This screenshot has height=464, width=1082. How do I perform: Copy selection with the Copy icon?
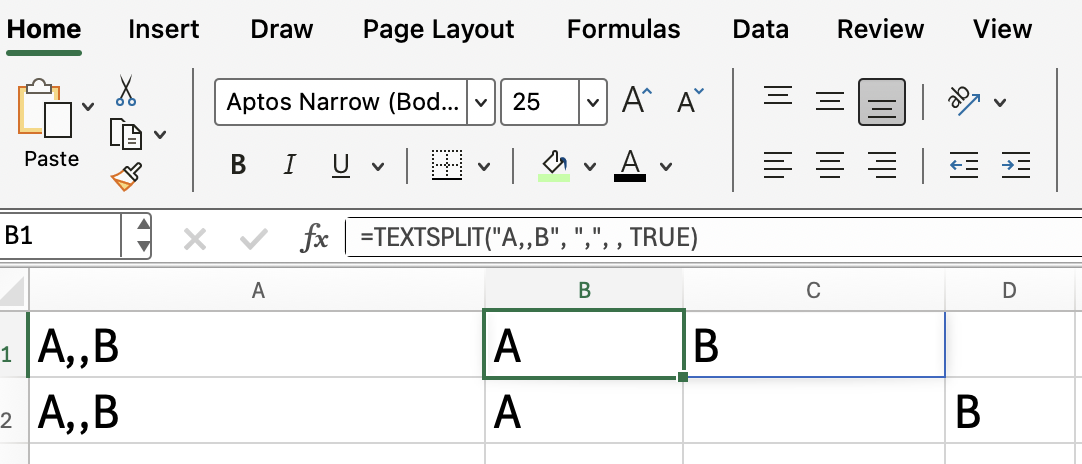126,134
